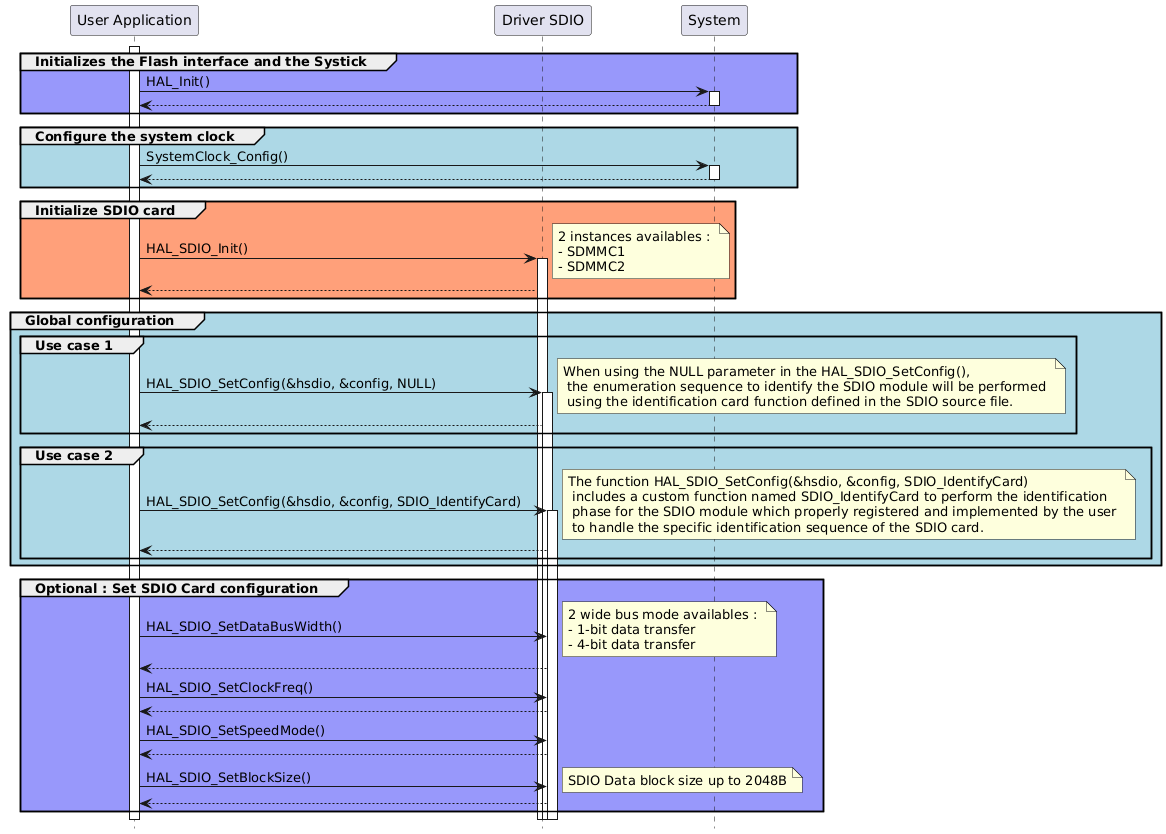Click the Driver SDIO participant box

(x=543, y=20)
